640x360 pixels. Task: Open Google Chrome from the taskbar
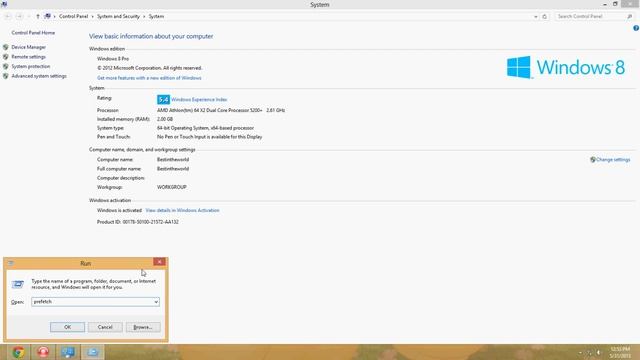(18, 352)
